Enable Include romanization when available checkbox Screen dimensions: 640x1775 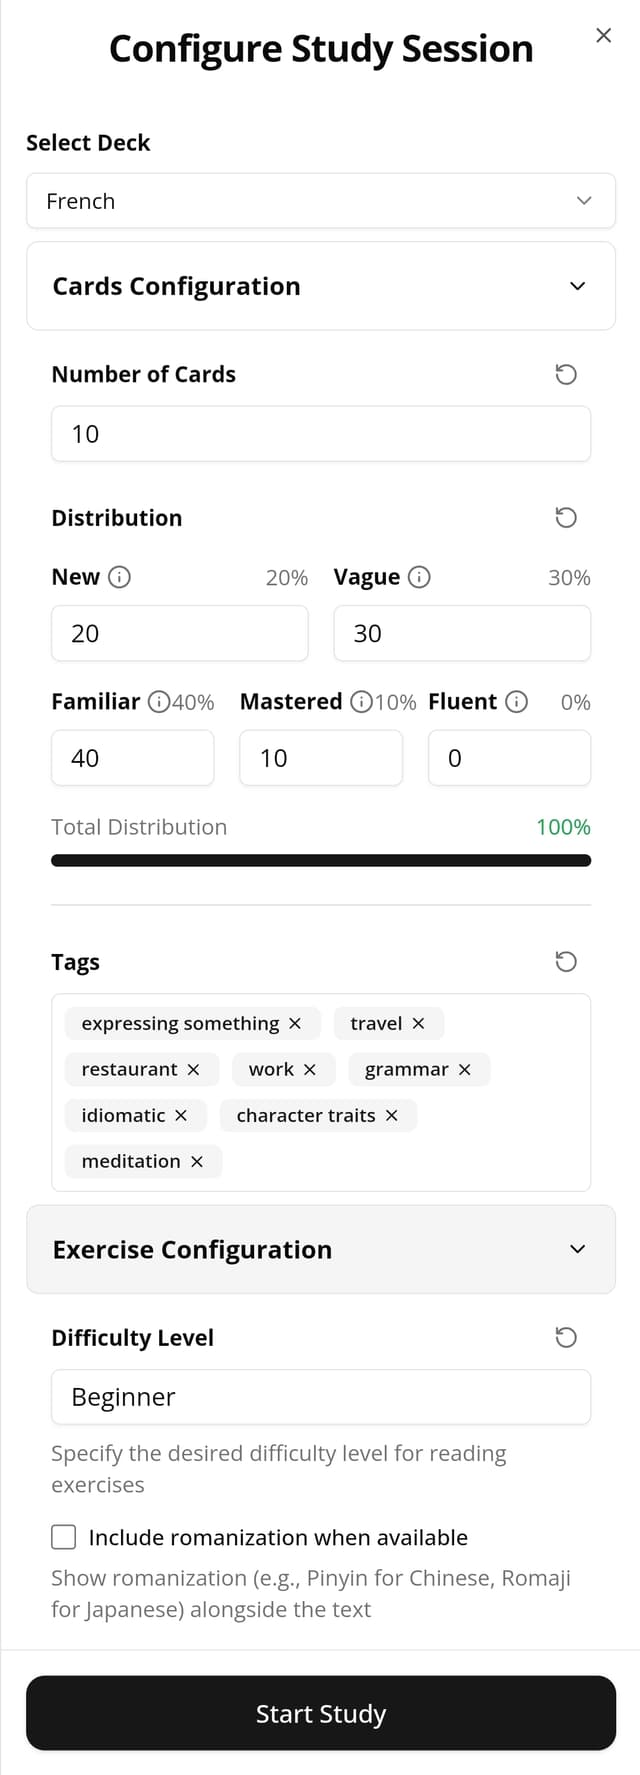[64, 1537]
